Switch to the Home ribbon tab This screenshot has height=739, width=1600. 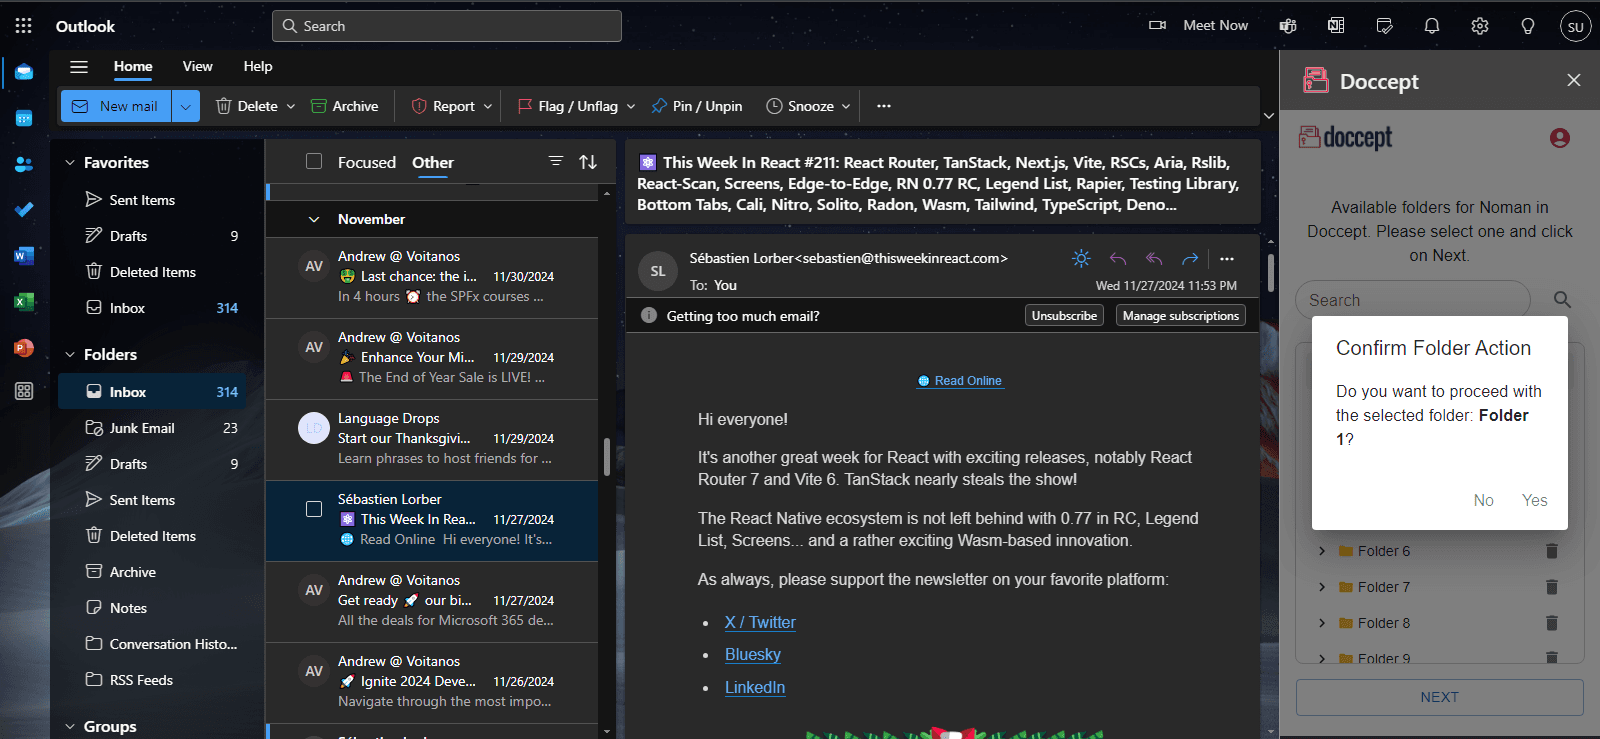(x=133, y=66)
